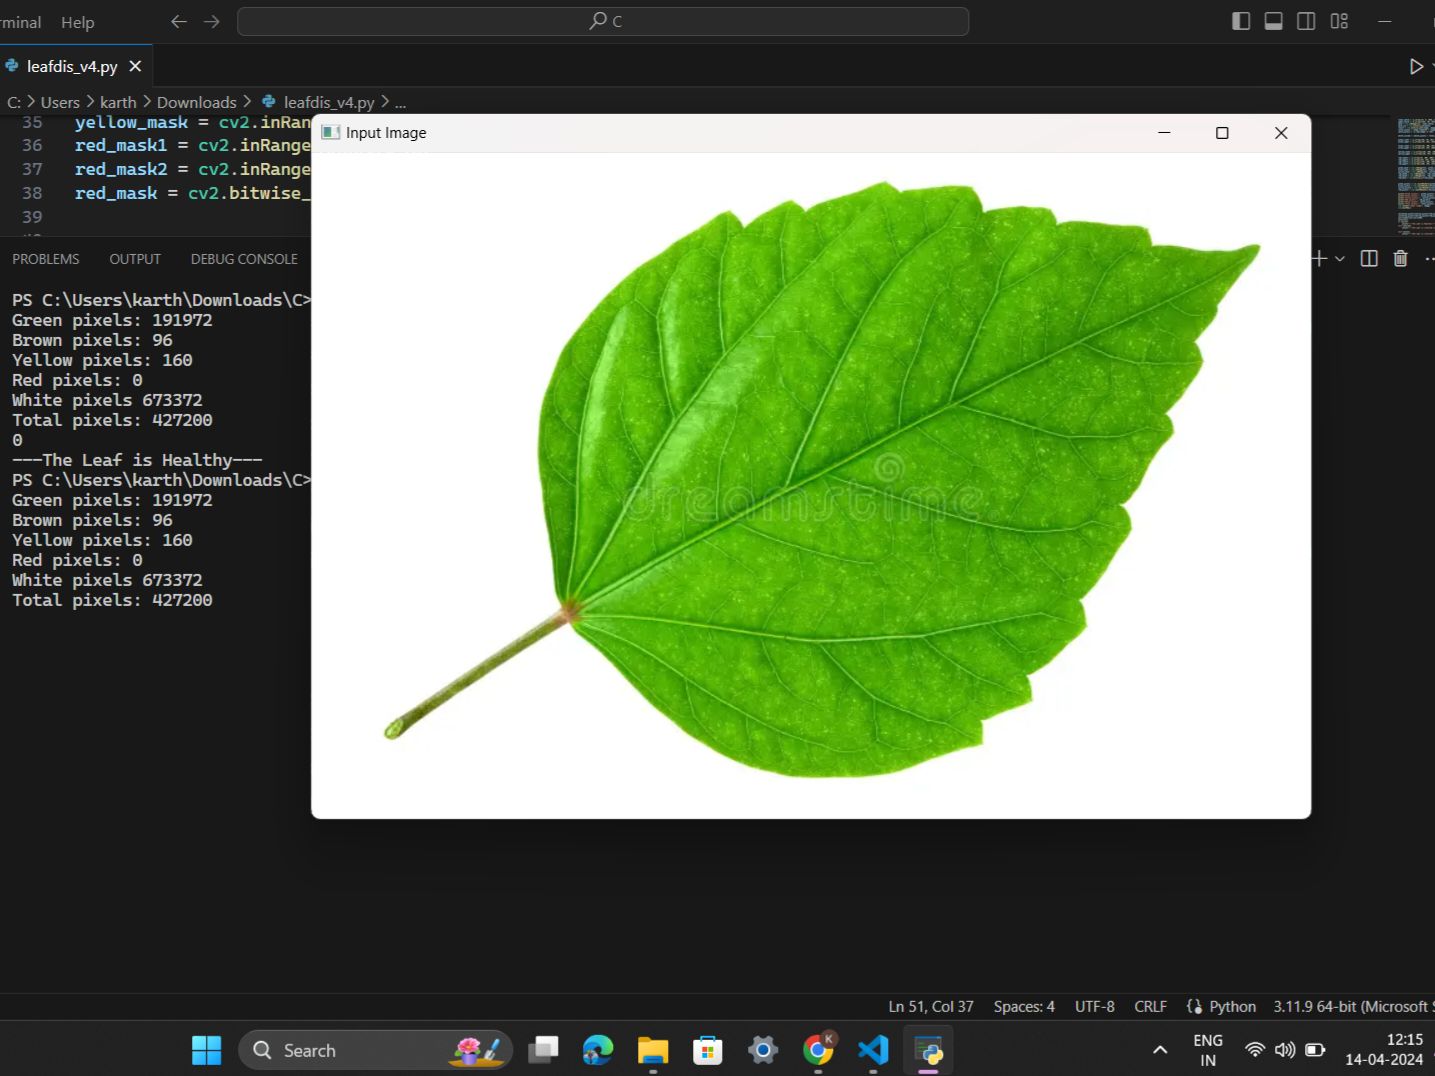1435x1076 pixels.
Task: Switch to the OUTPUT tab
Action: coord(134,258)
